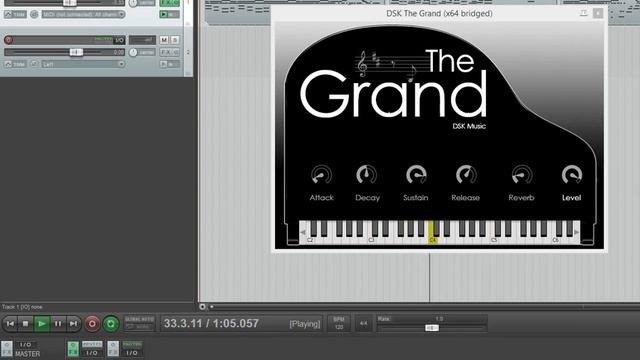Open the gray FX button on the second mixer strip
The width and height of the screenshot is (640, 360).
(x=113, y=349)
